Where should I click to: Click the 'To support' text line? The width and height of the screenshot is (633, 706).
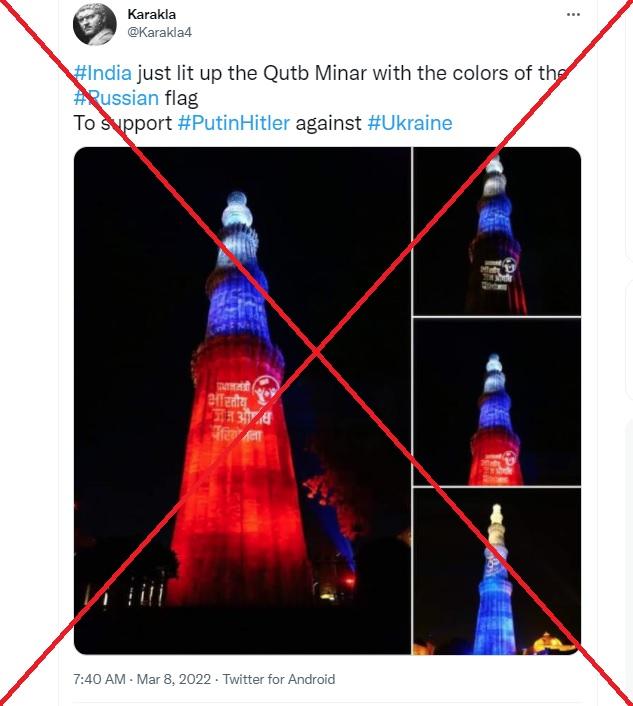[x=122, y=123]
